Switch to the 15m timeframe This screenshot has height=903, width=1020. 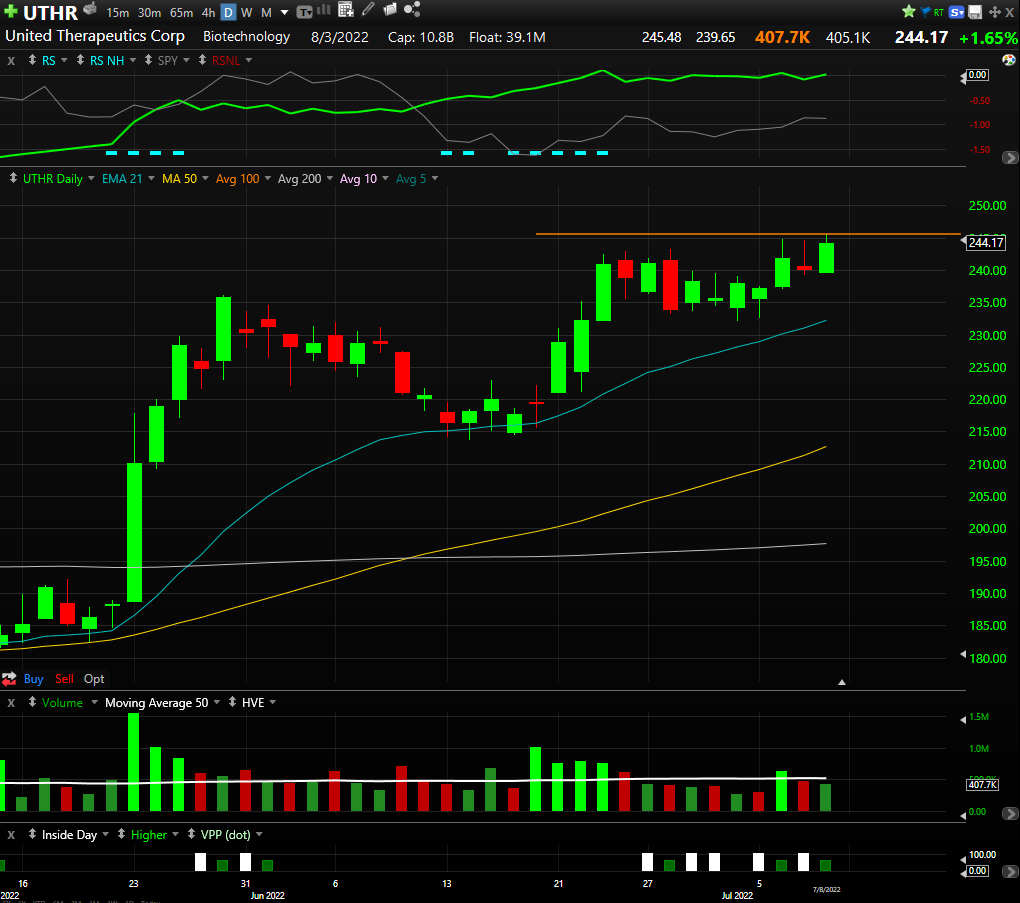coord(117,12)
